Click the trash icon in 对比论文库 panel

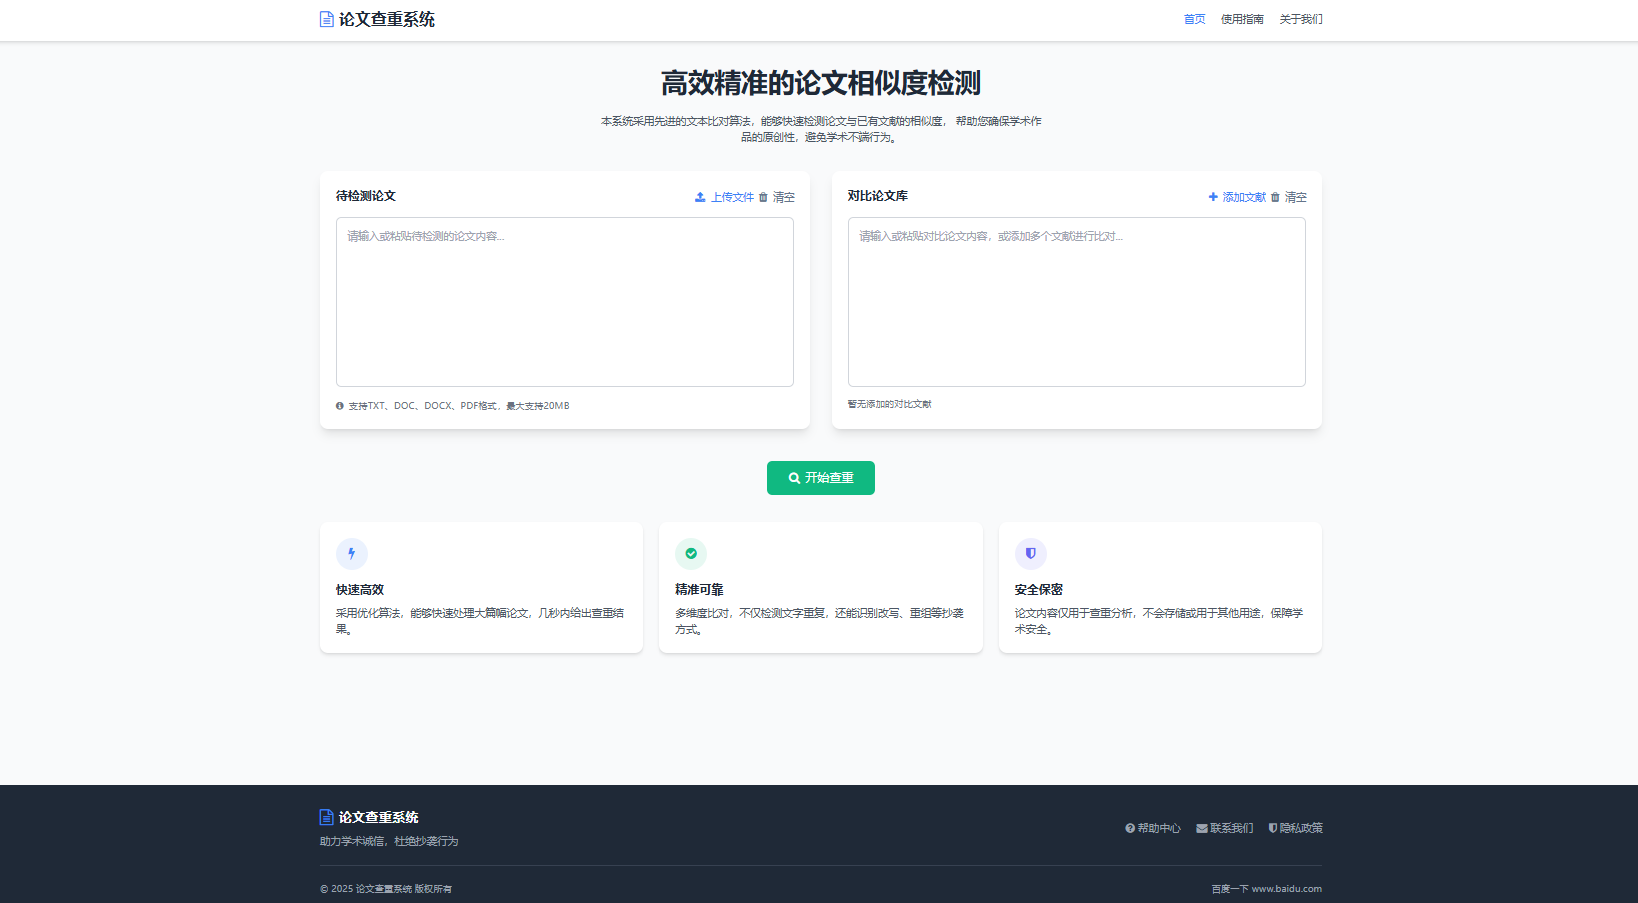coord(1275,197)
